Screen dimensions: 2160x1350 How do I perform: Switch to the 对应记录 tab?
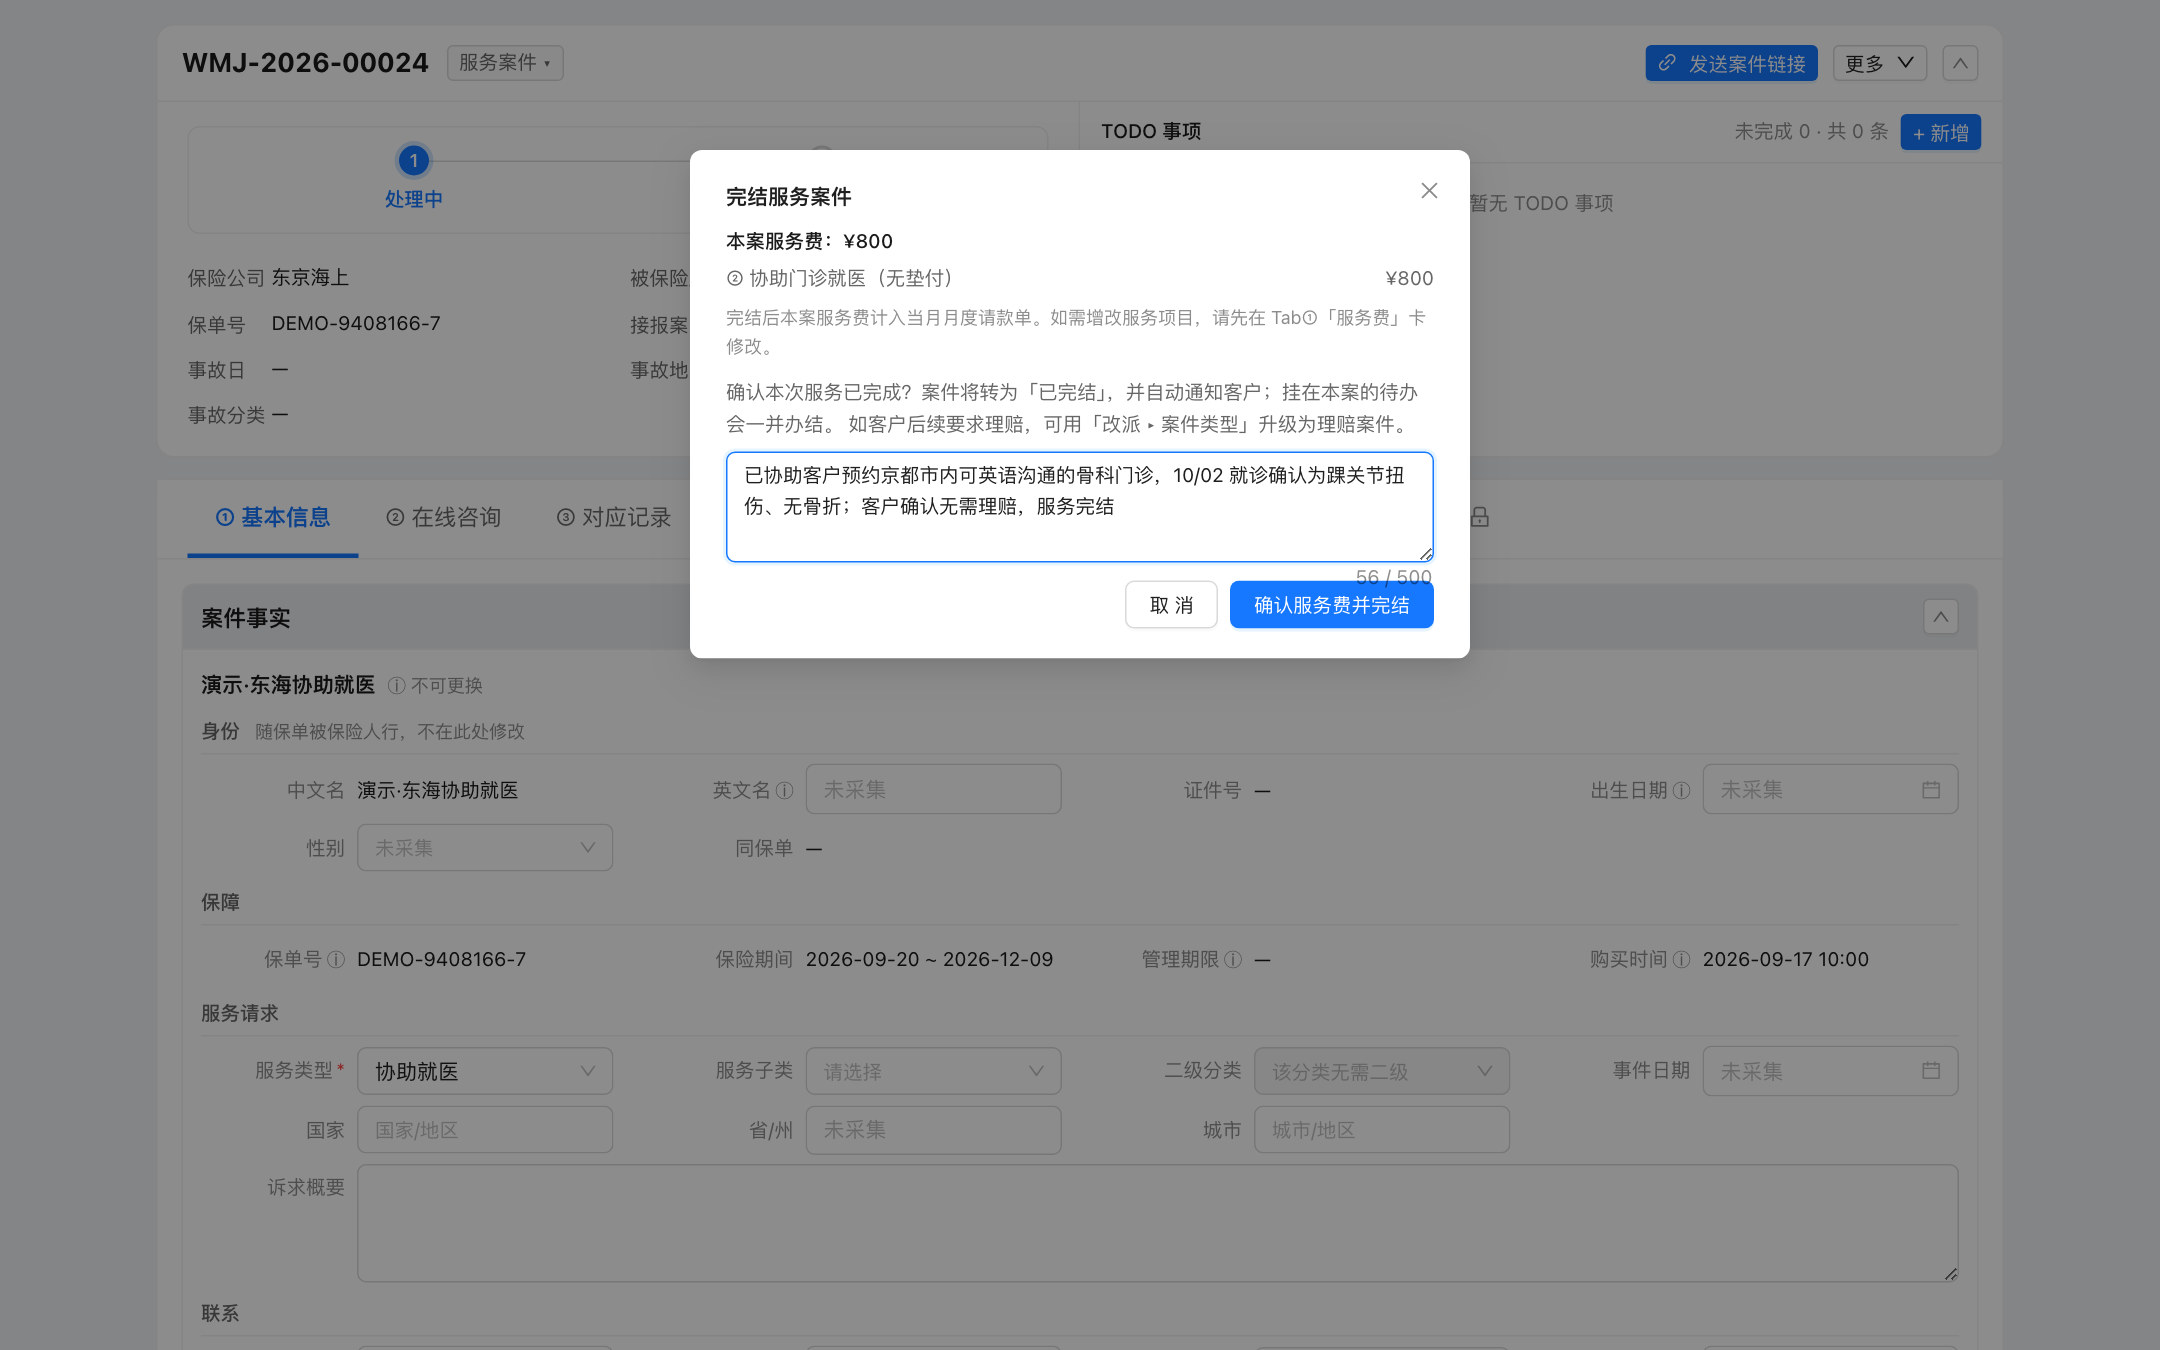tap(614, 517)
